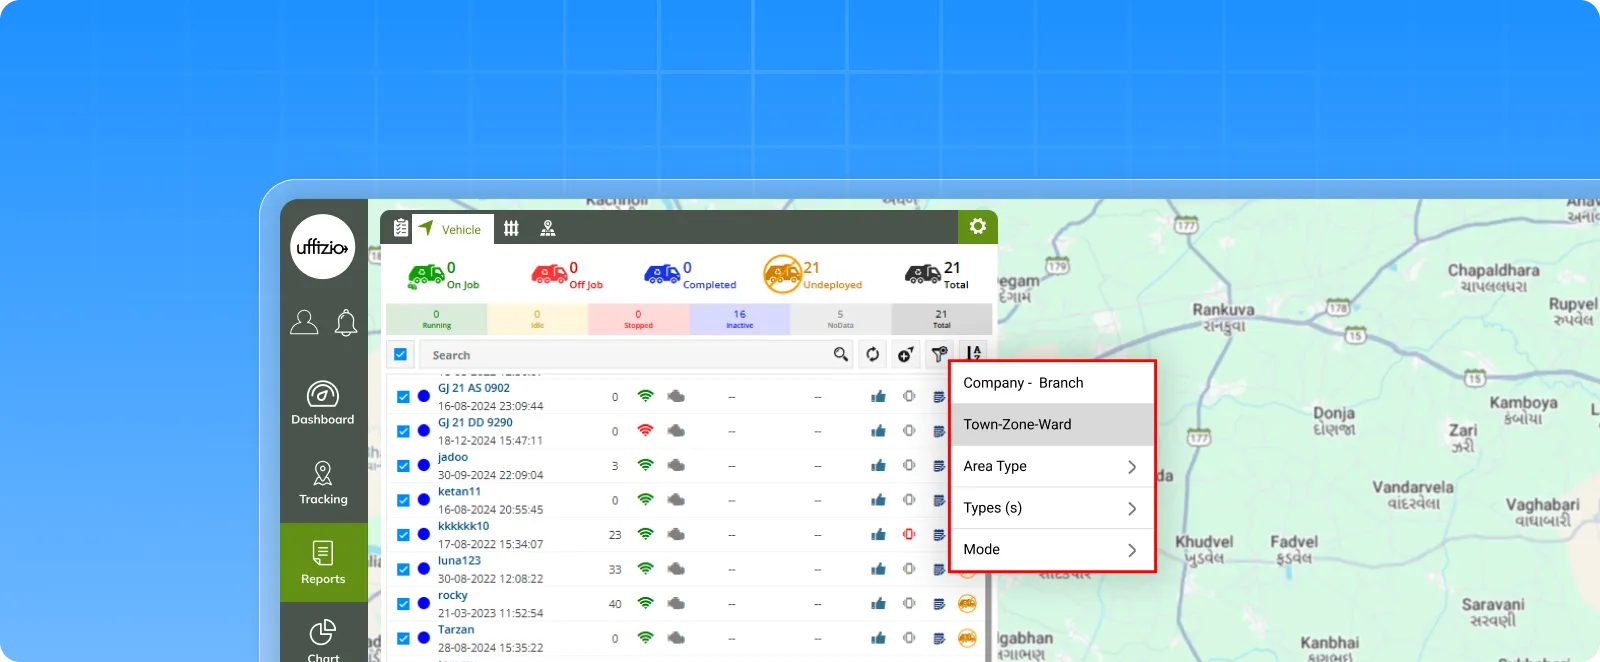Toggle the select-all vehicles checkbox

[400, 355]
